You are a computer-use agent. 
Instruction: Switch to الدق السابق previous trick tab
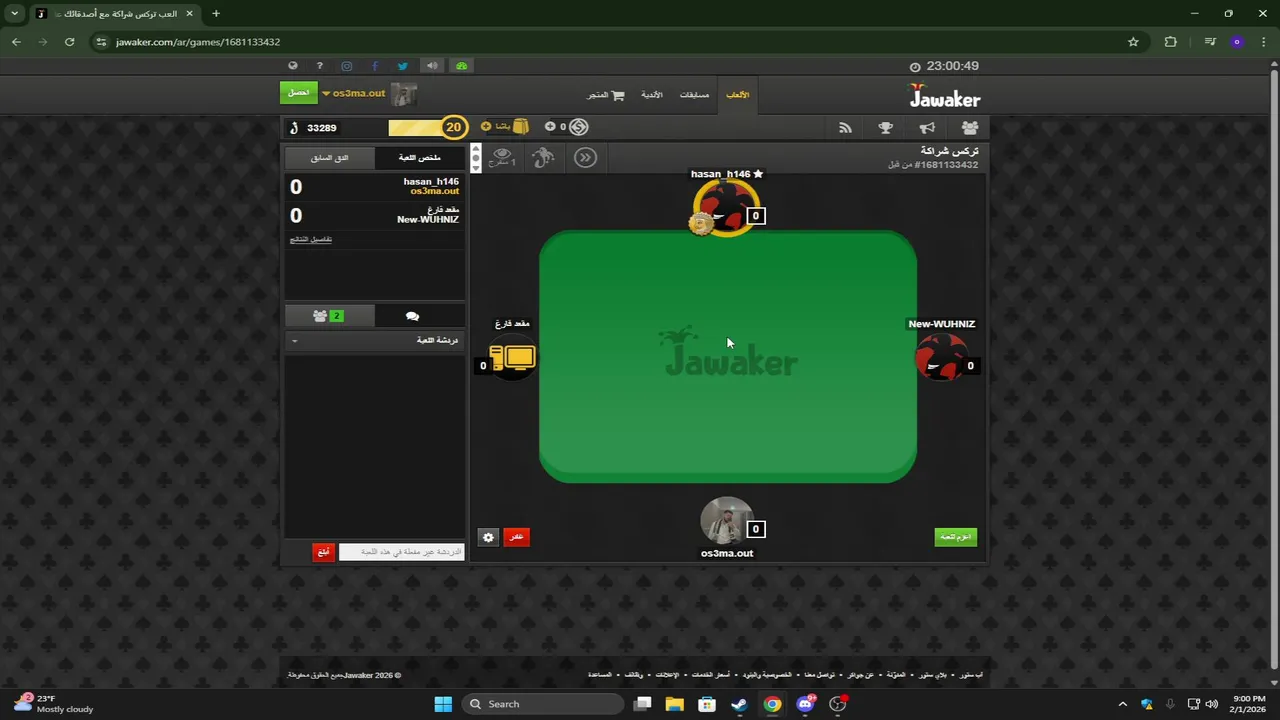pyautogui.click(x=329, y=158)
